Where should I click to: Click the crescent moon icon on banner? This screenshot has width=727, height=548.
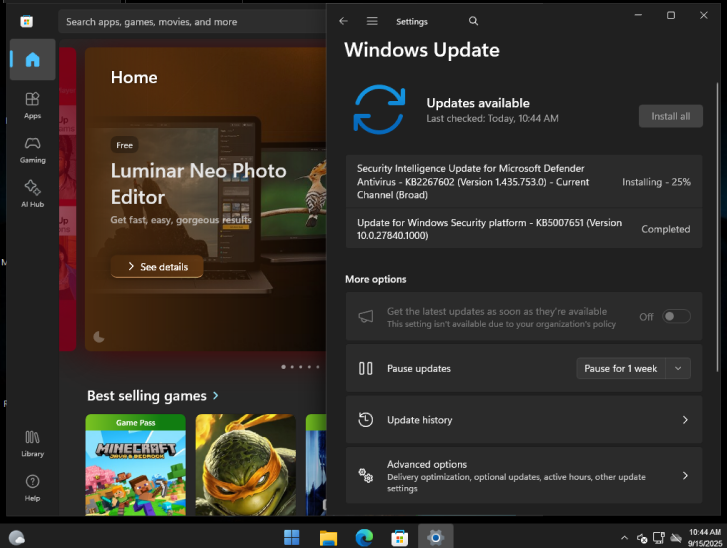(99, 337)
